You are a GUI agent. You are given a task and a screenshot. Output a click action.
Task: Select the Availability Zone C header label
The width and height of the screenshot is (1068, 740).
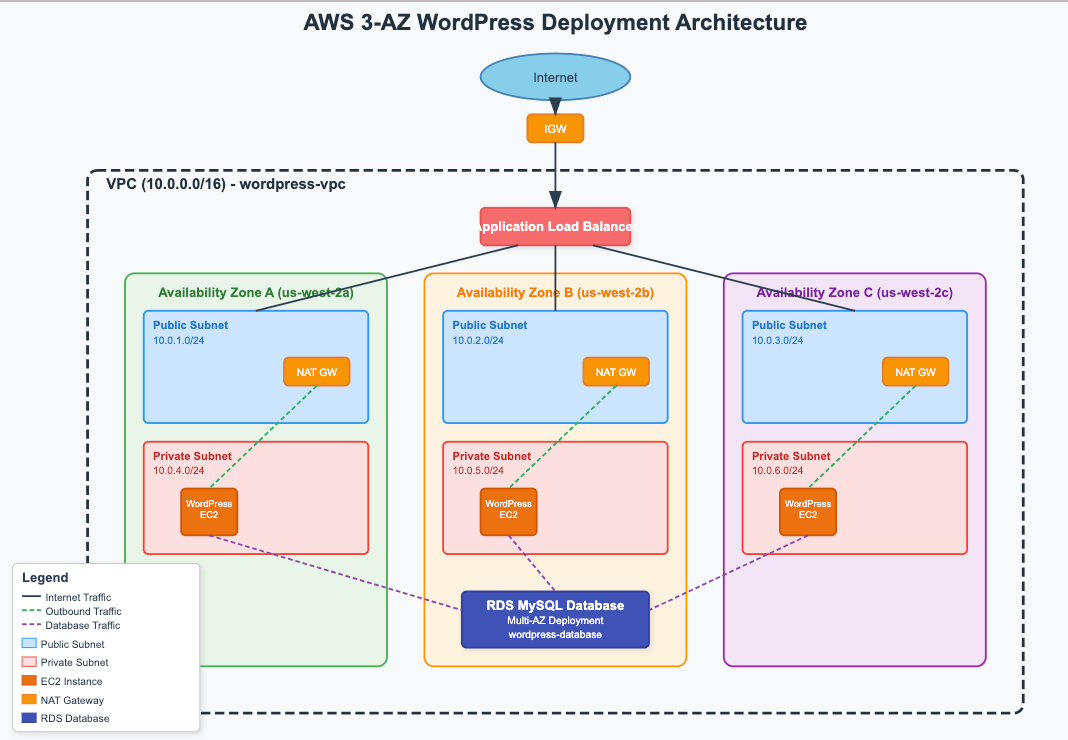(854, 292)
